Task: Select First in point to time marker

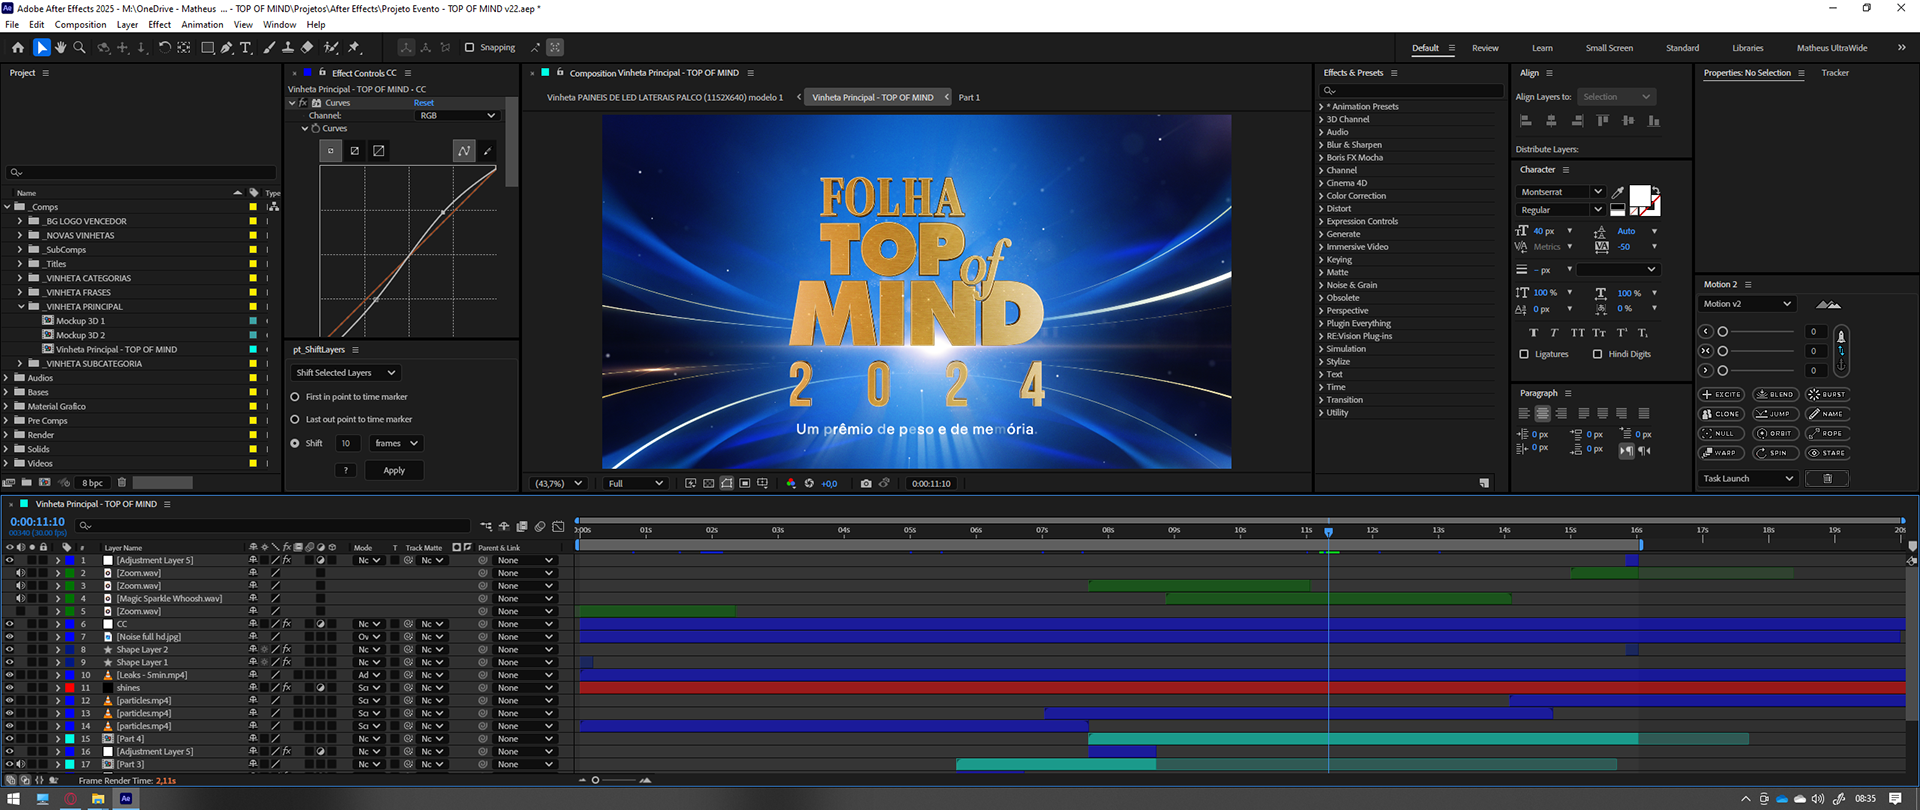Action: pos(295,397)
